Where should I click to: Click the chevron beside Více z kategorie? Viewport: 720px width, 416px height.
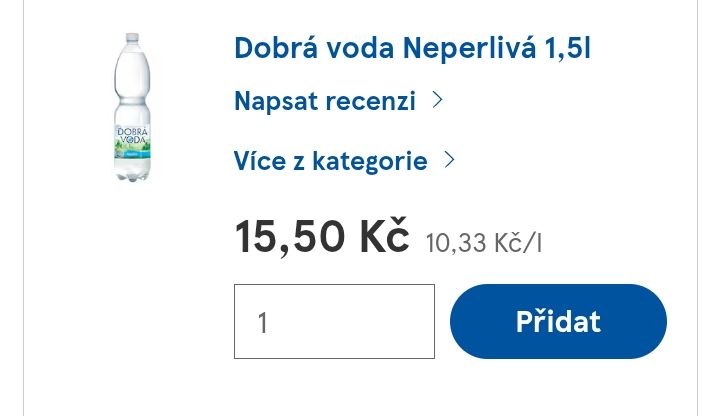[x=449, y=160]
